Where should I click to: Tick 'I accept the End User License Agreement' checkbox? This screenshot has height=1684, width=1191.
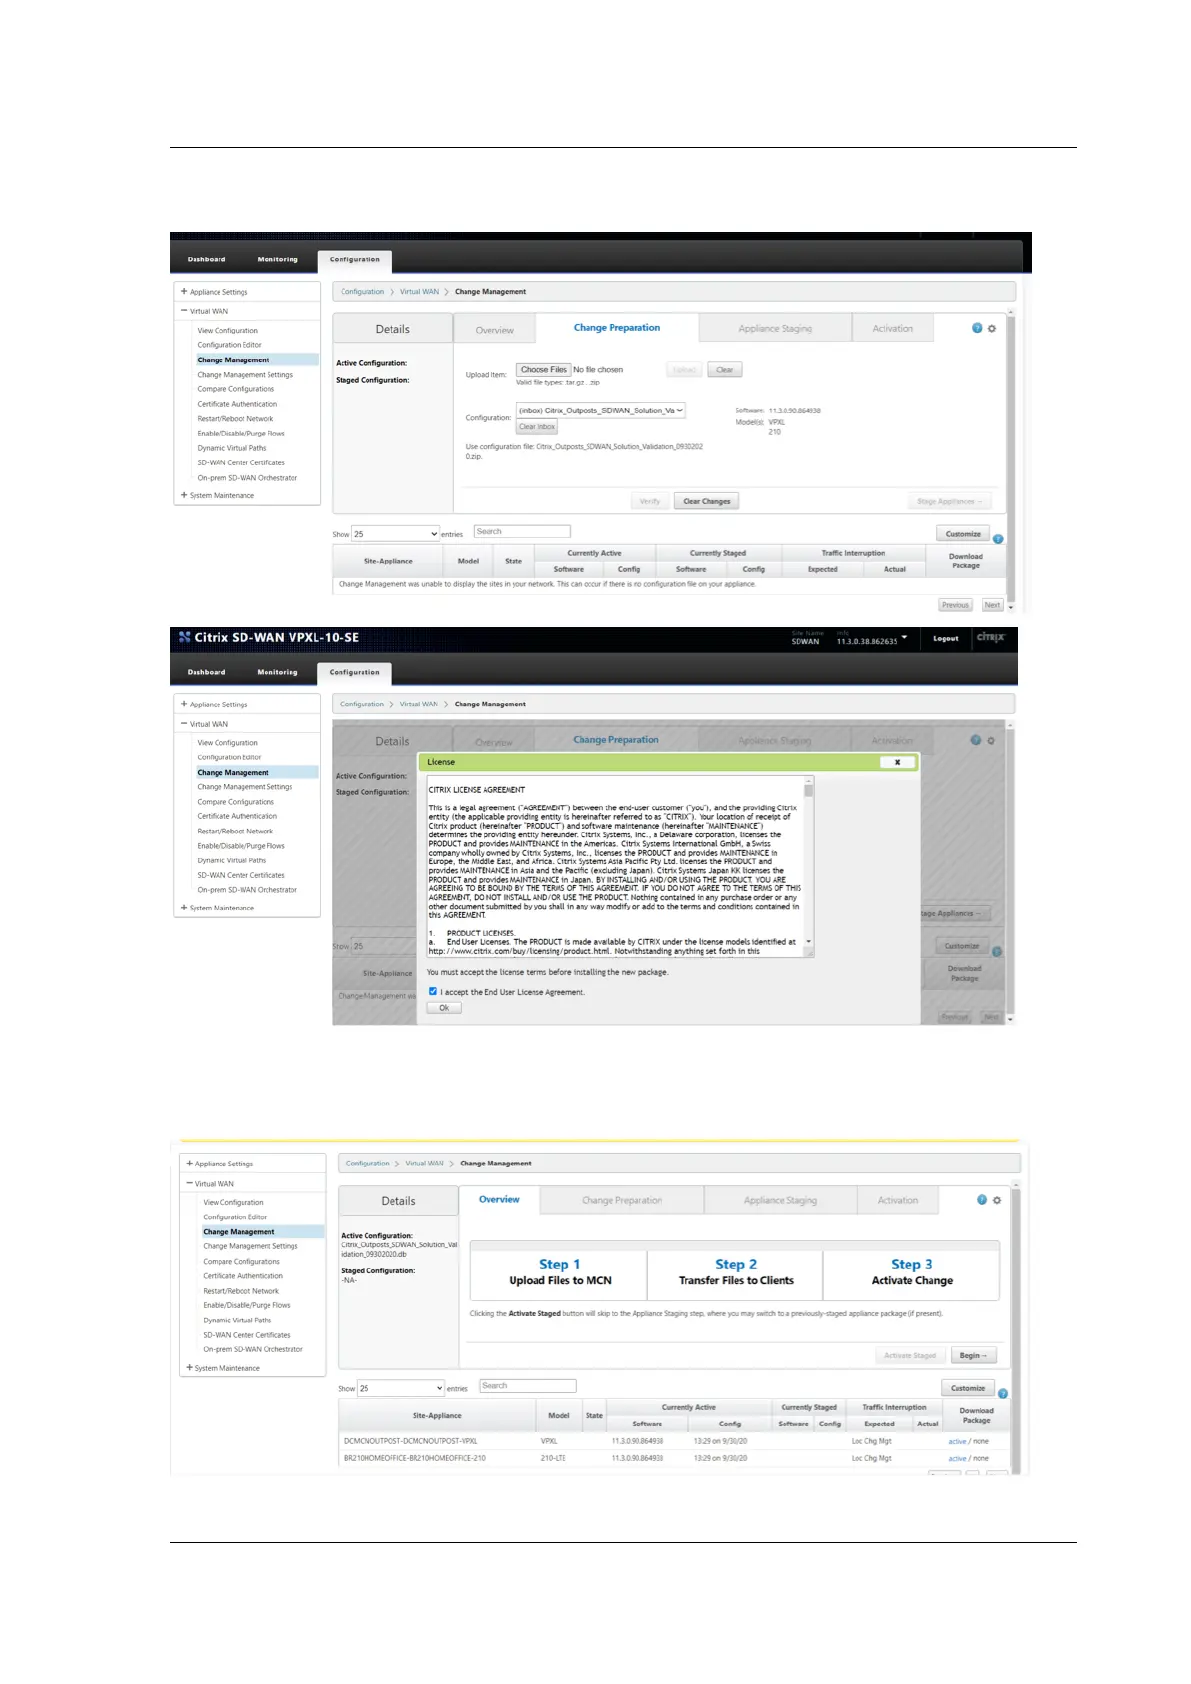pyautogui.click(x=433, y=992)
